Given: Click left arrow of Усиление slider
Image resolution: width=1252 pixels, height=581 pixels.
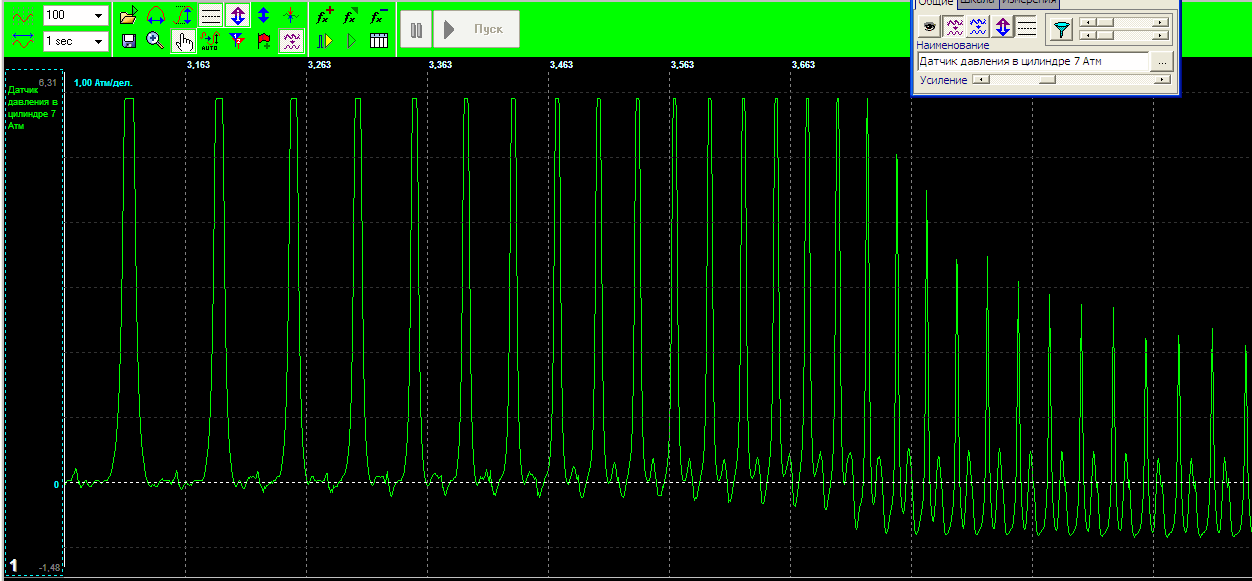Looking at the screenshot, I should coord(979,81).
